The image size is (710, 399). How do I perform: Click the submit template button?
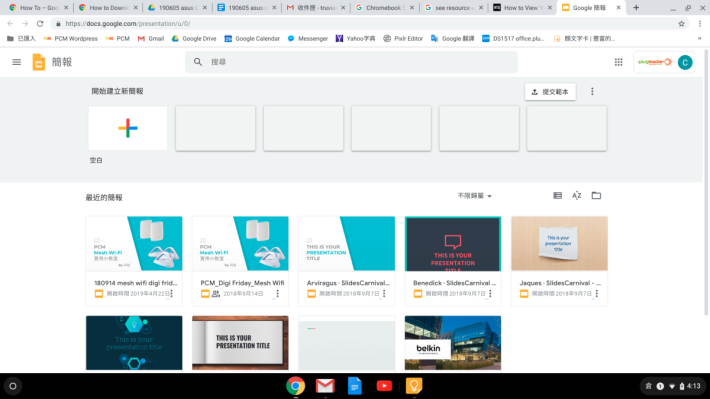point(550,92)
